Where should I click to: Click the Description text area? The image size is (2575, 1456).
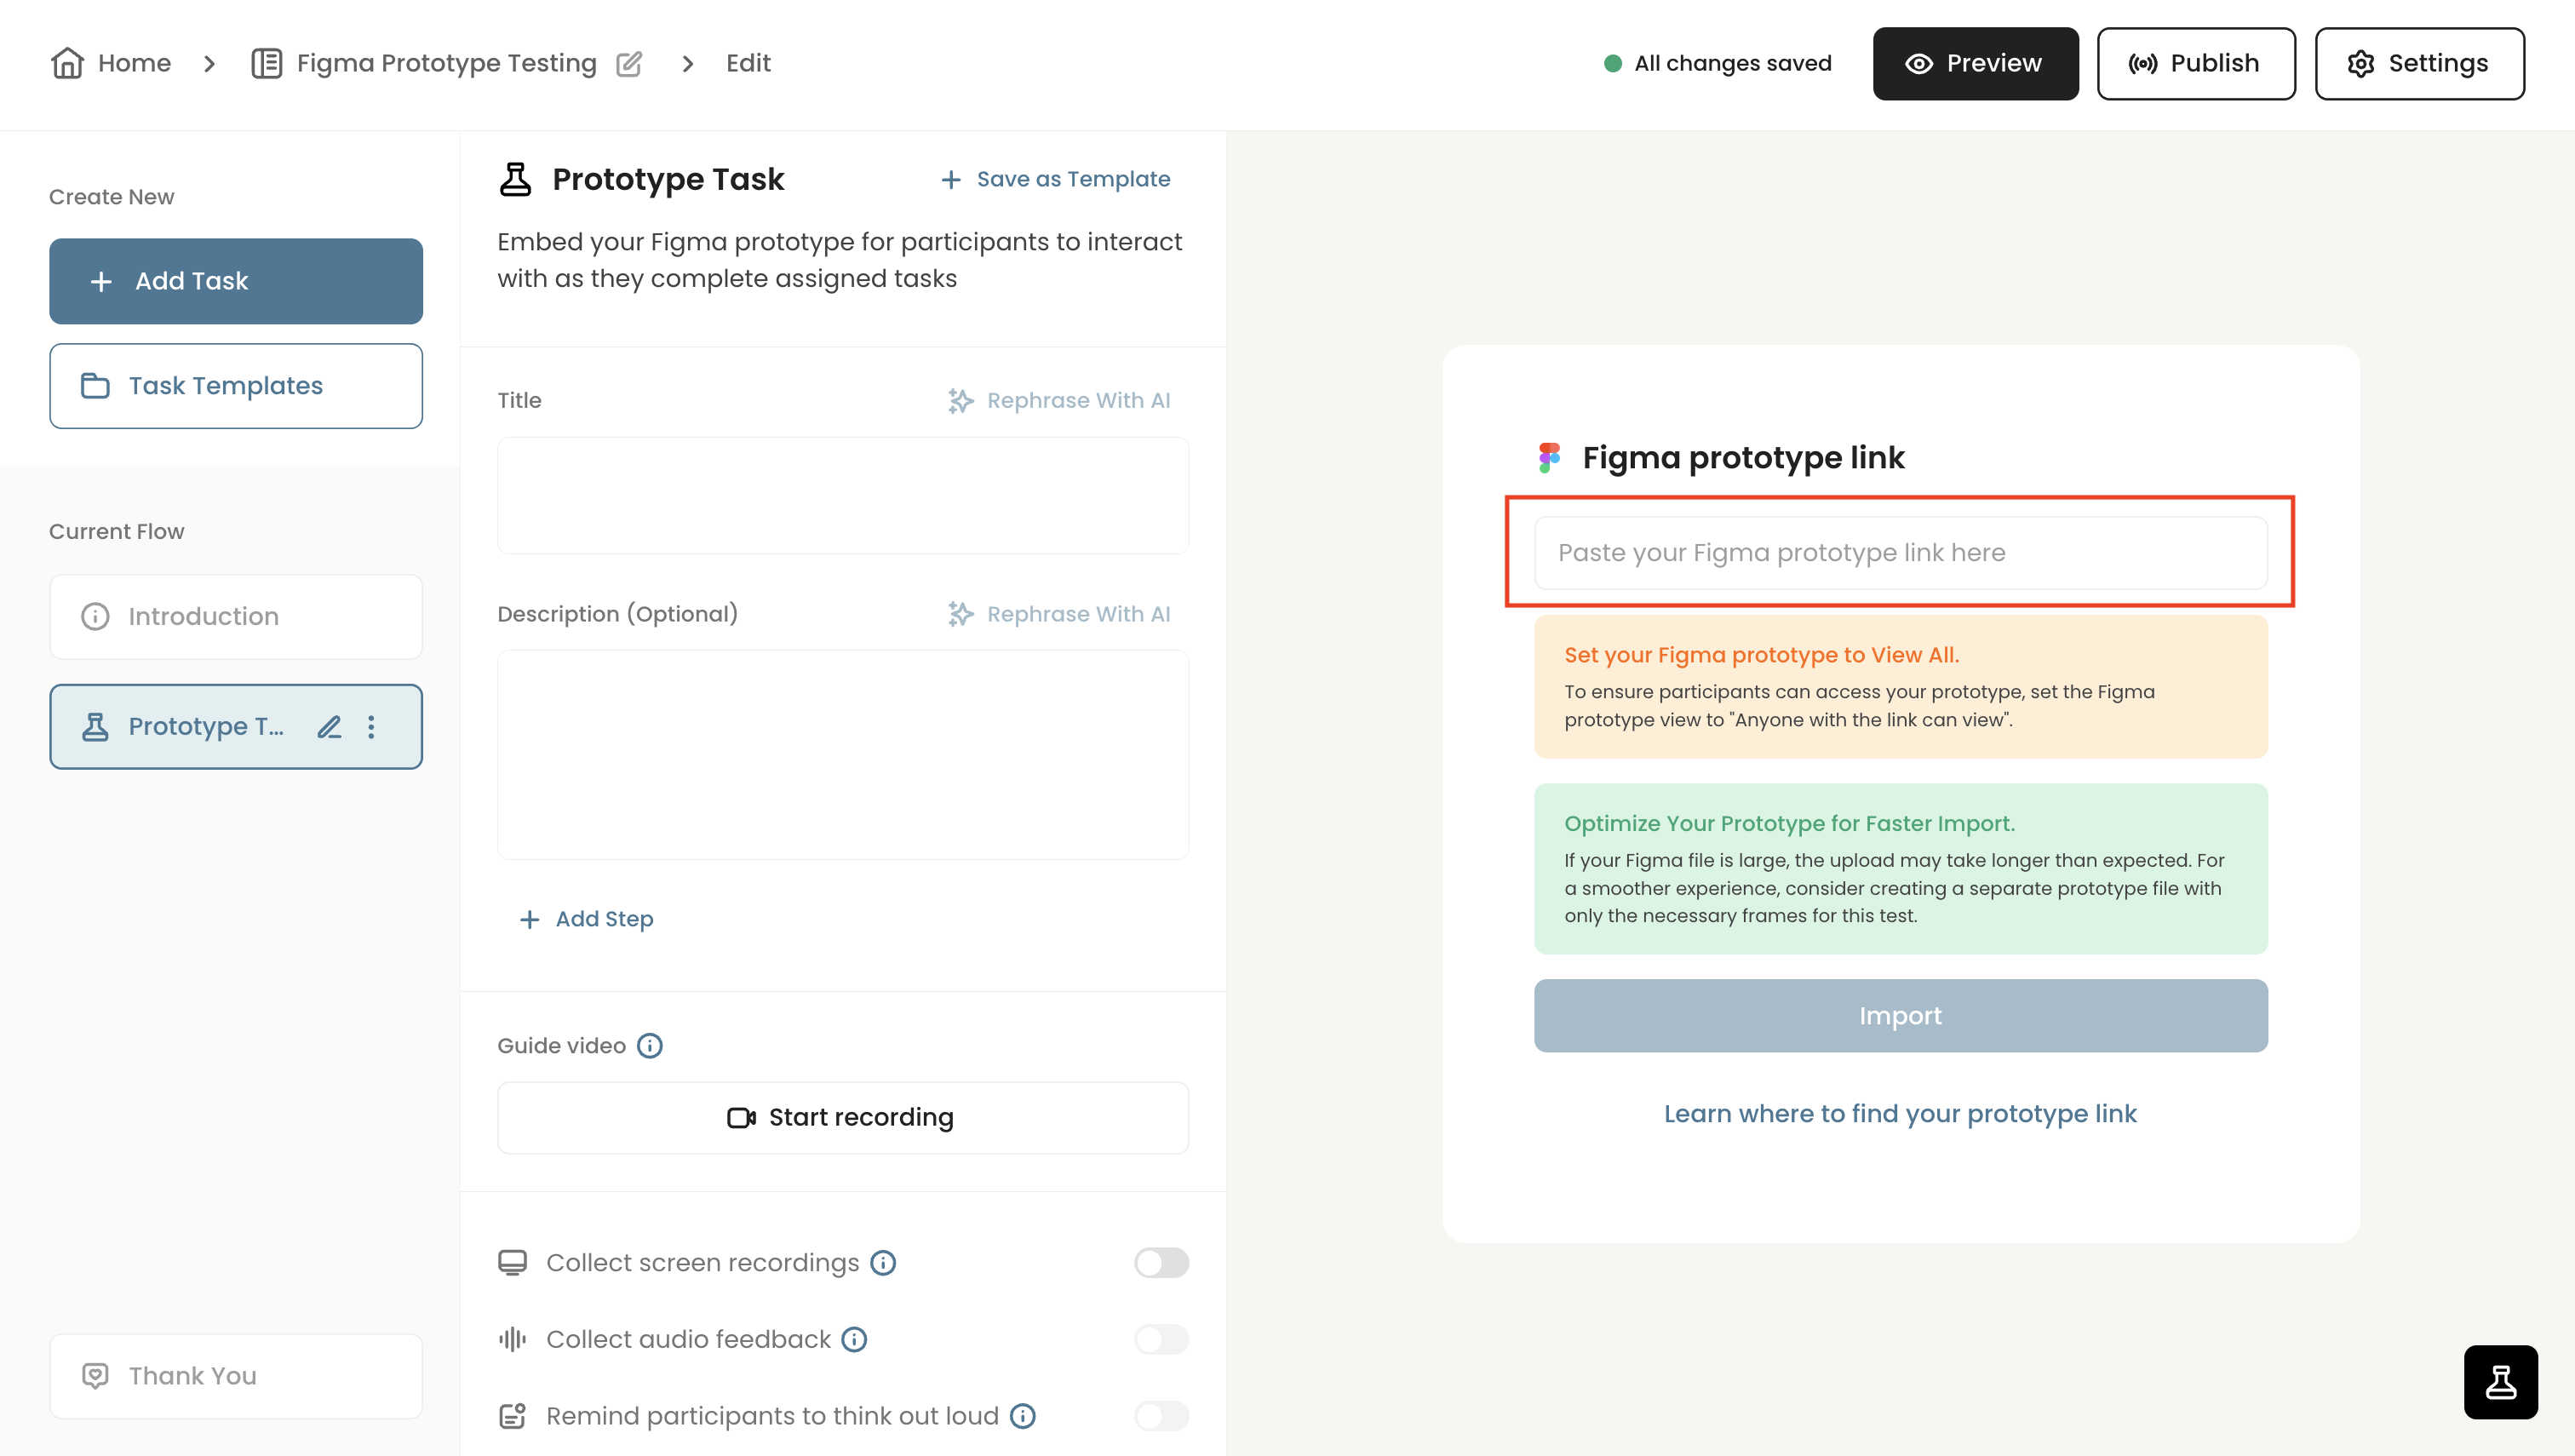tap(843, 755)
